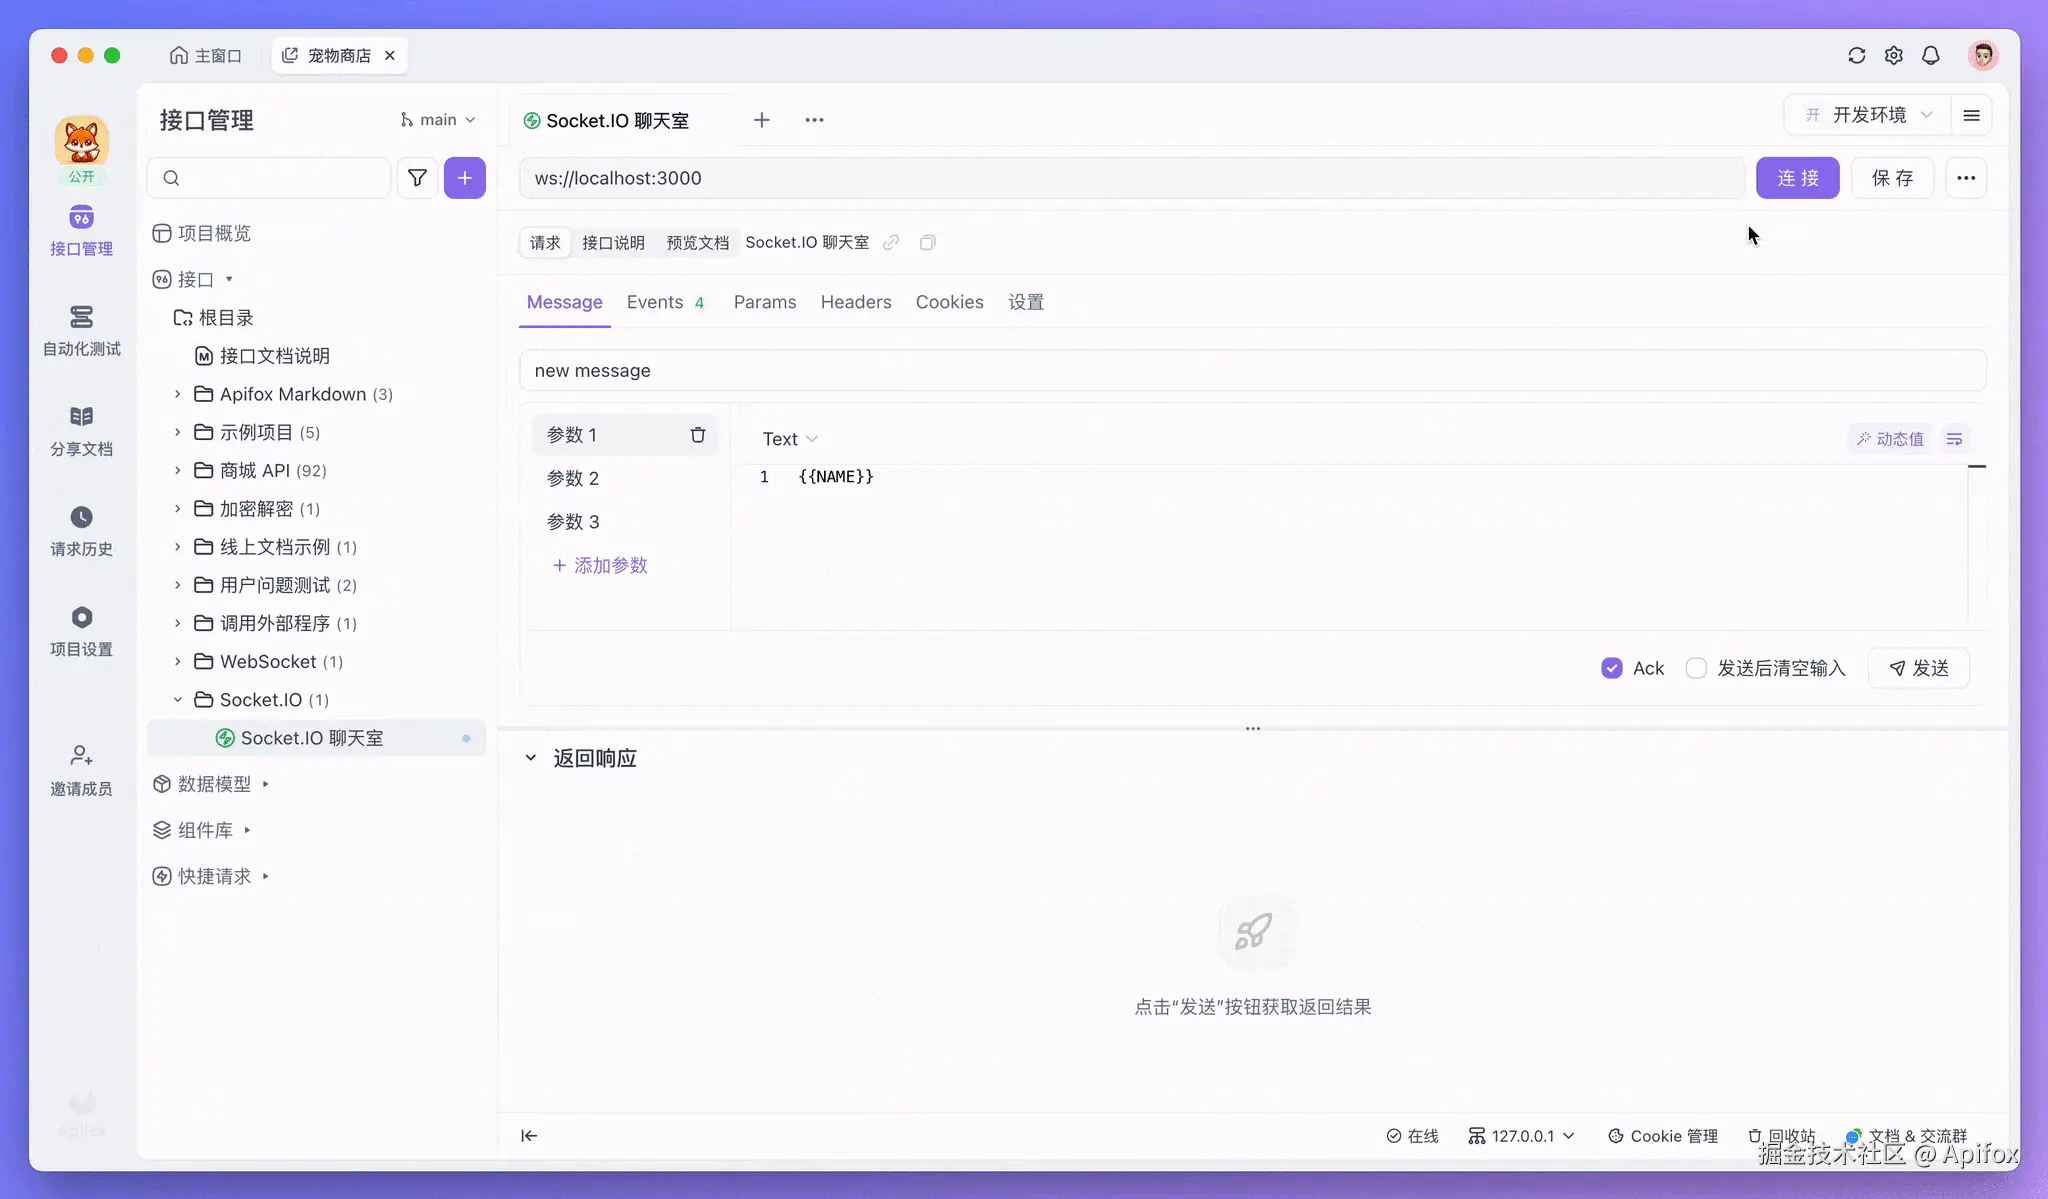Select 预览文档 tab

pyautogui.click(x=698, y=243)
